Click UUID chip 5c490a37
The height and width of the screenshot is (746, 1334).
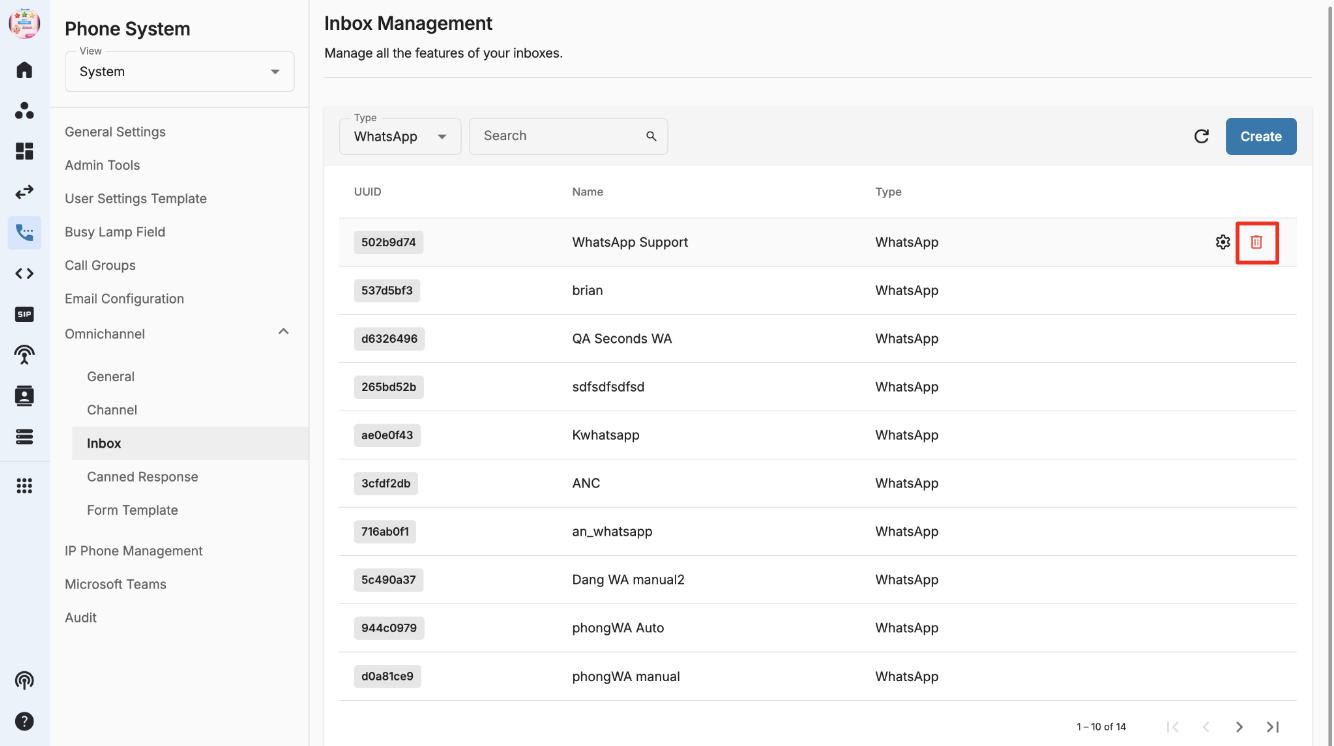[x=389, y=580]
